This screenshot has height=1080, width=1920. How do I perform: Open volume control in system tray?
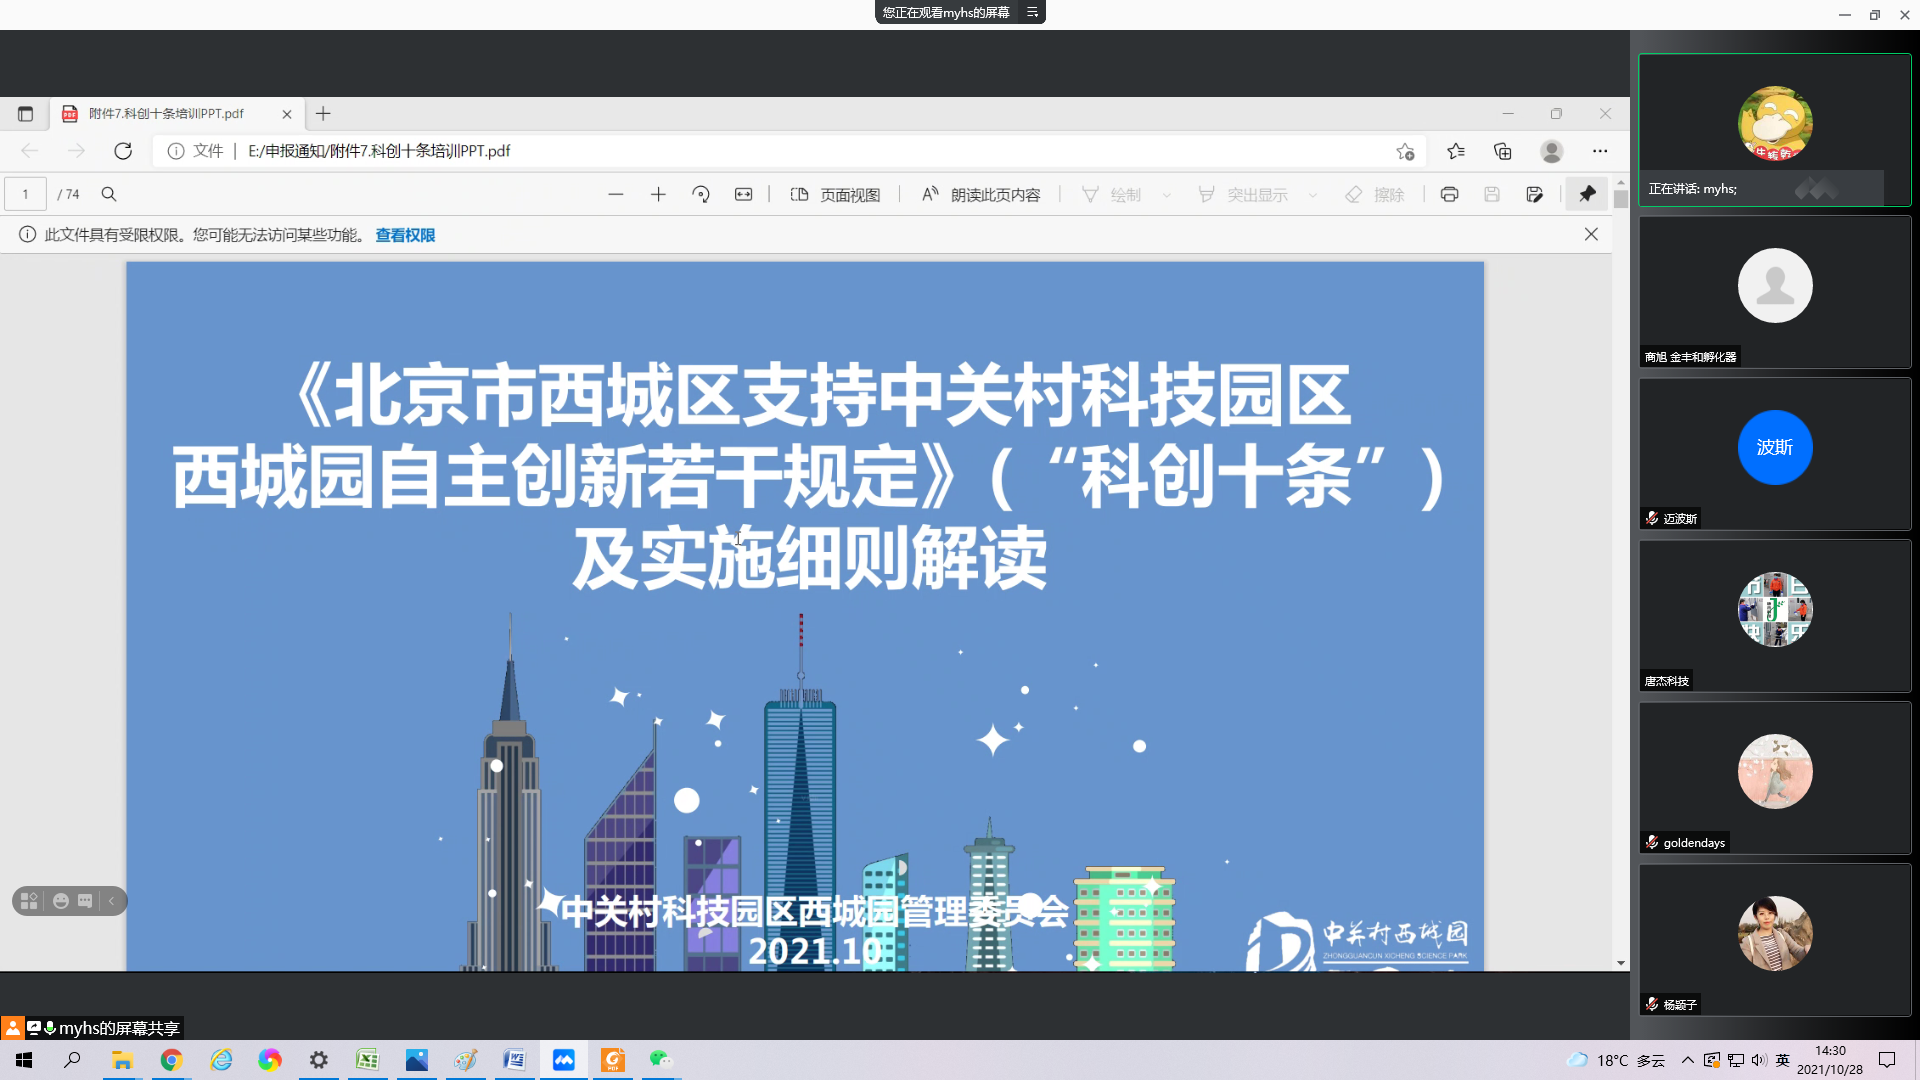tap(1759, 1060)
